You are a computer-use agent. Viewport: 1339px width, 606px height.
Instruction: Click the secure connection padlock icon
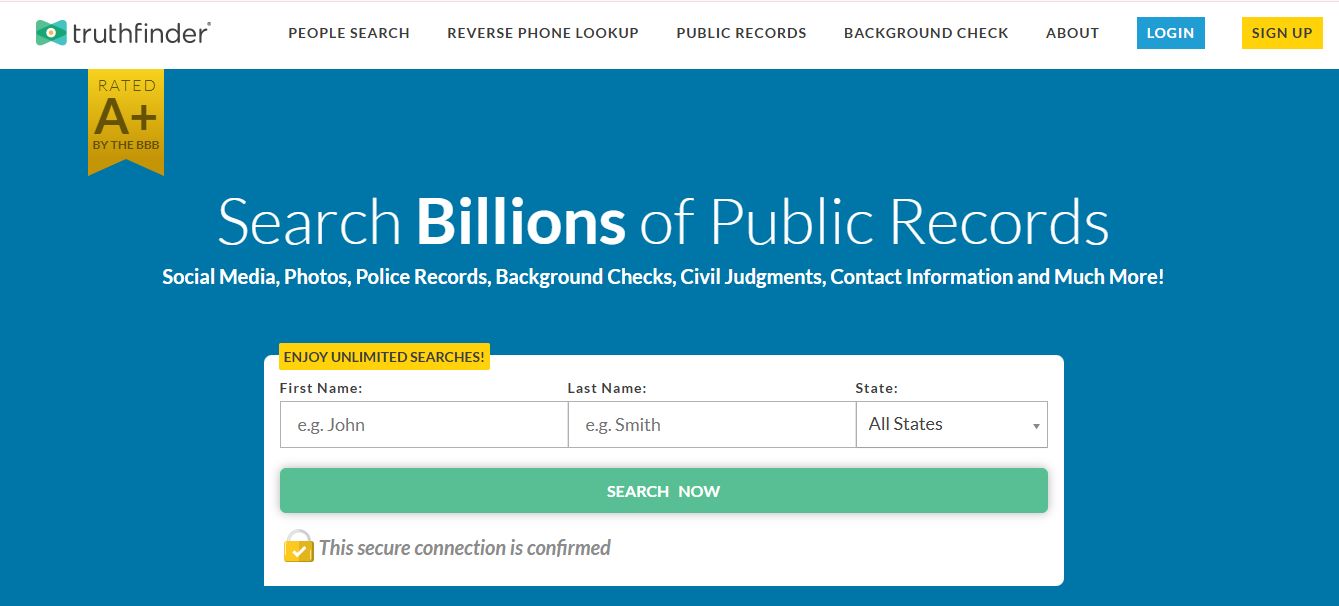tap(298, 546)
